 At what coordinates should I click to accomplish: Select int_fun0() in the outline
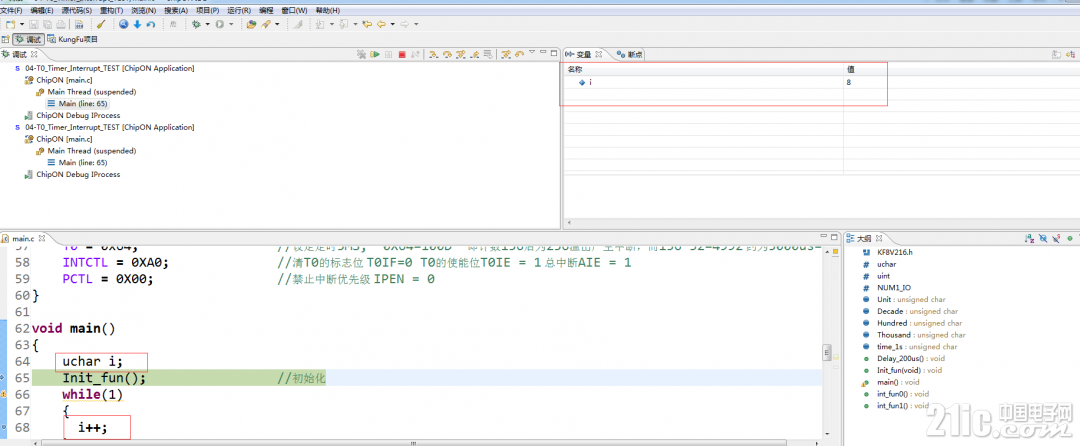point(895,394)
